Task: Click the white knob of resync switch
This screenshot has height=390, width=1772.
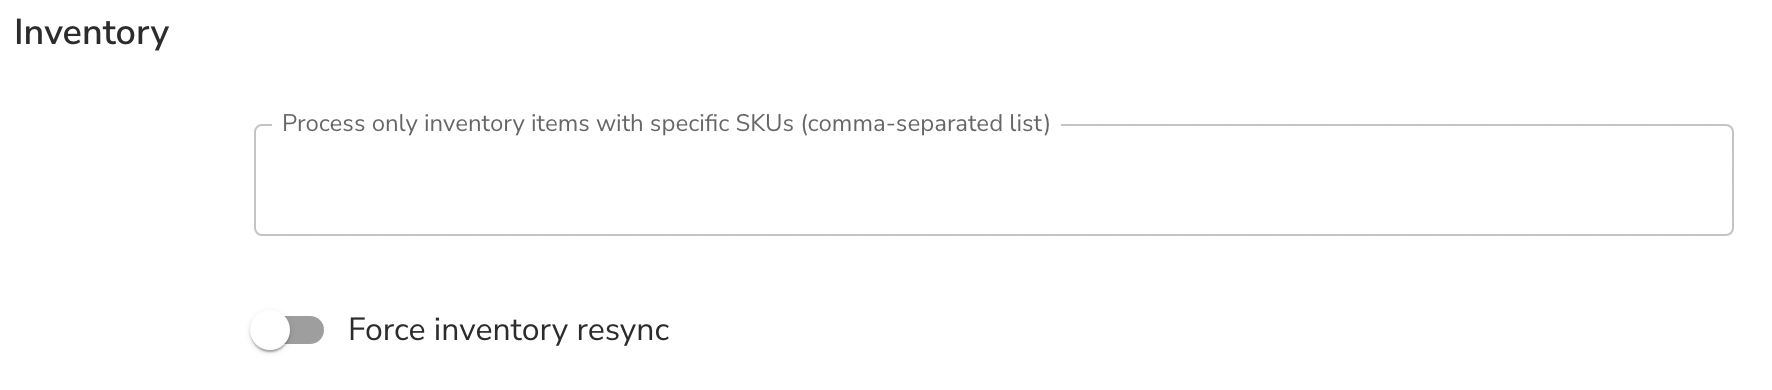Action: [269, 331]
